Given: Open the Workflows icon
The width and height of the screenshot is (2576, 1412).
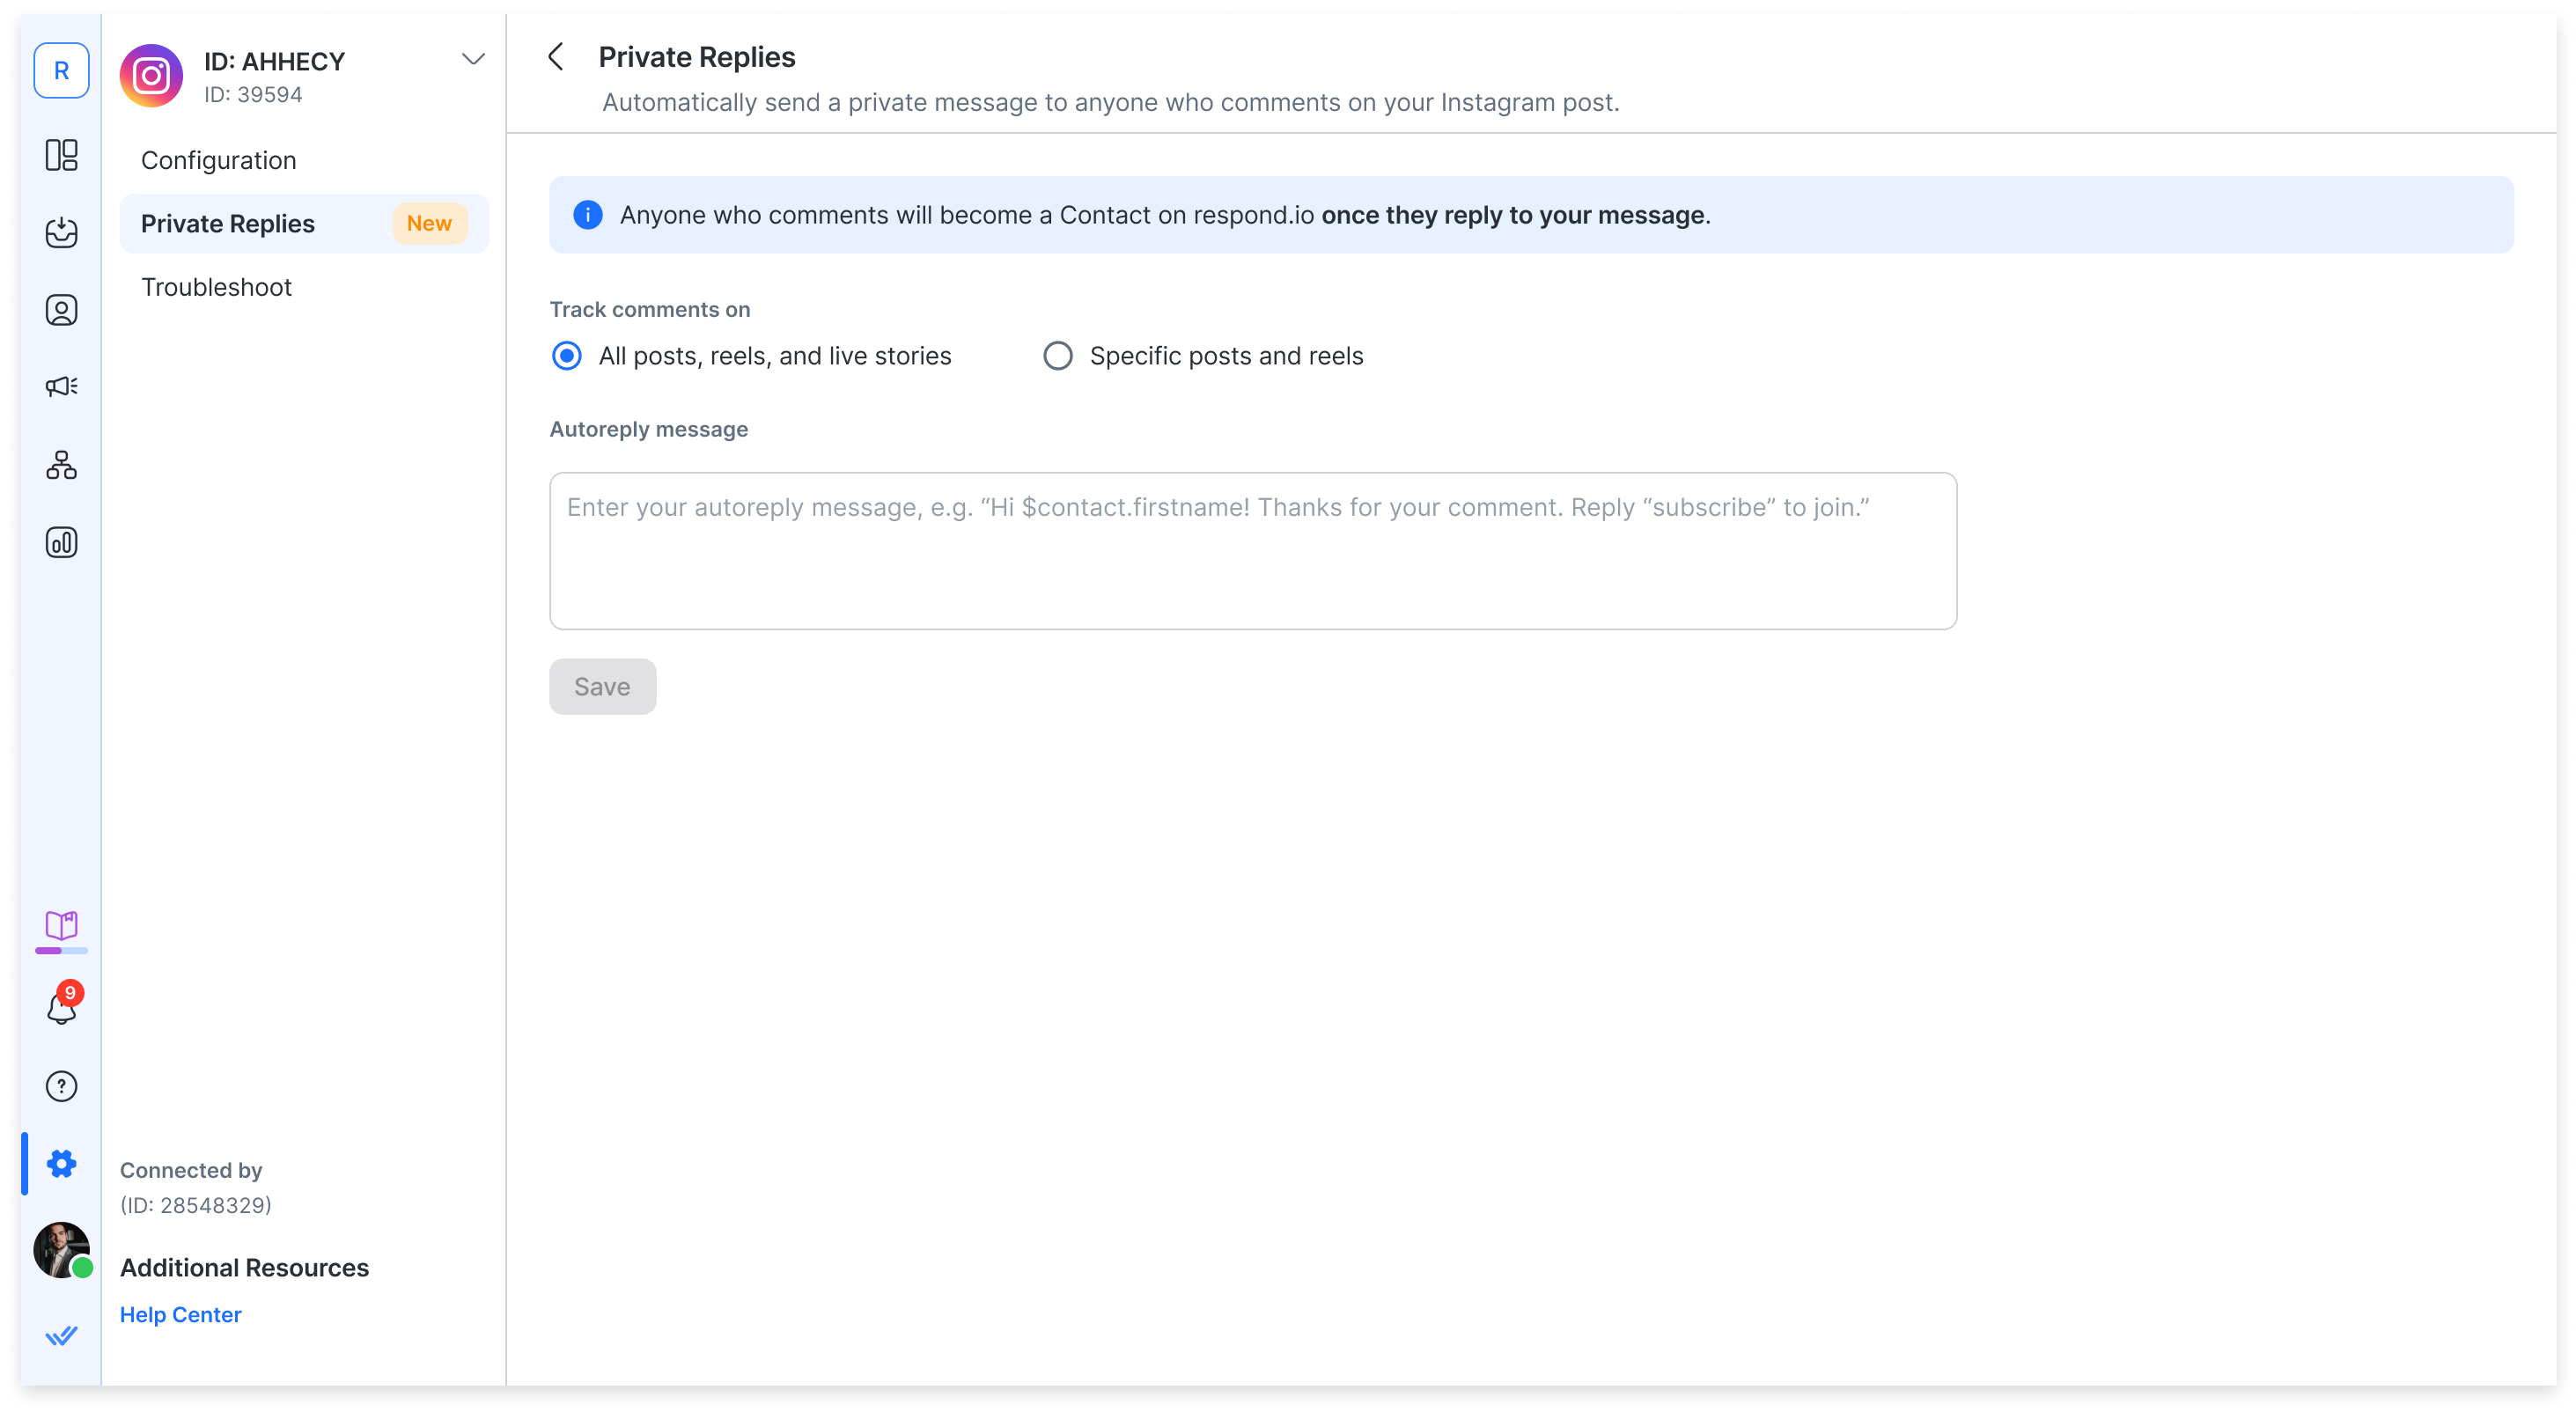Looking at the screenshot, I should tap(61, 465).
